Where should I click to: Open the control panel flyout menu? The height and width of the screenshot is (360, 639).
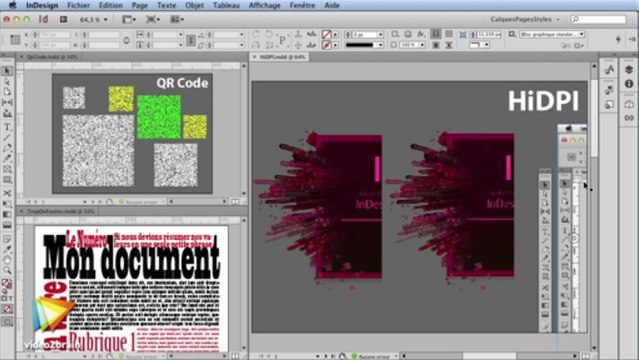point(632,39)
